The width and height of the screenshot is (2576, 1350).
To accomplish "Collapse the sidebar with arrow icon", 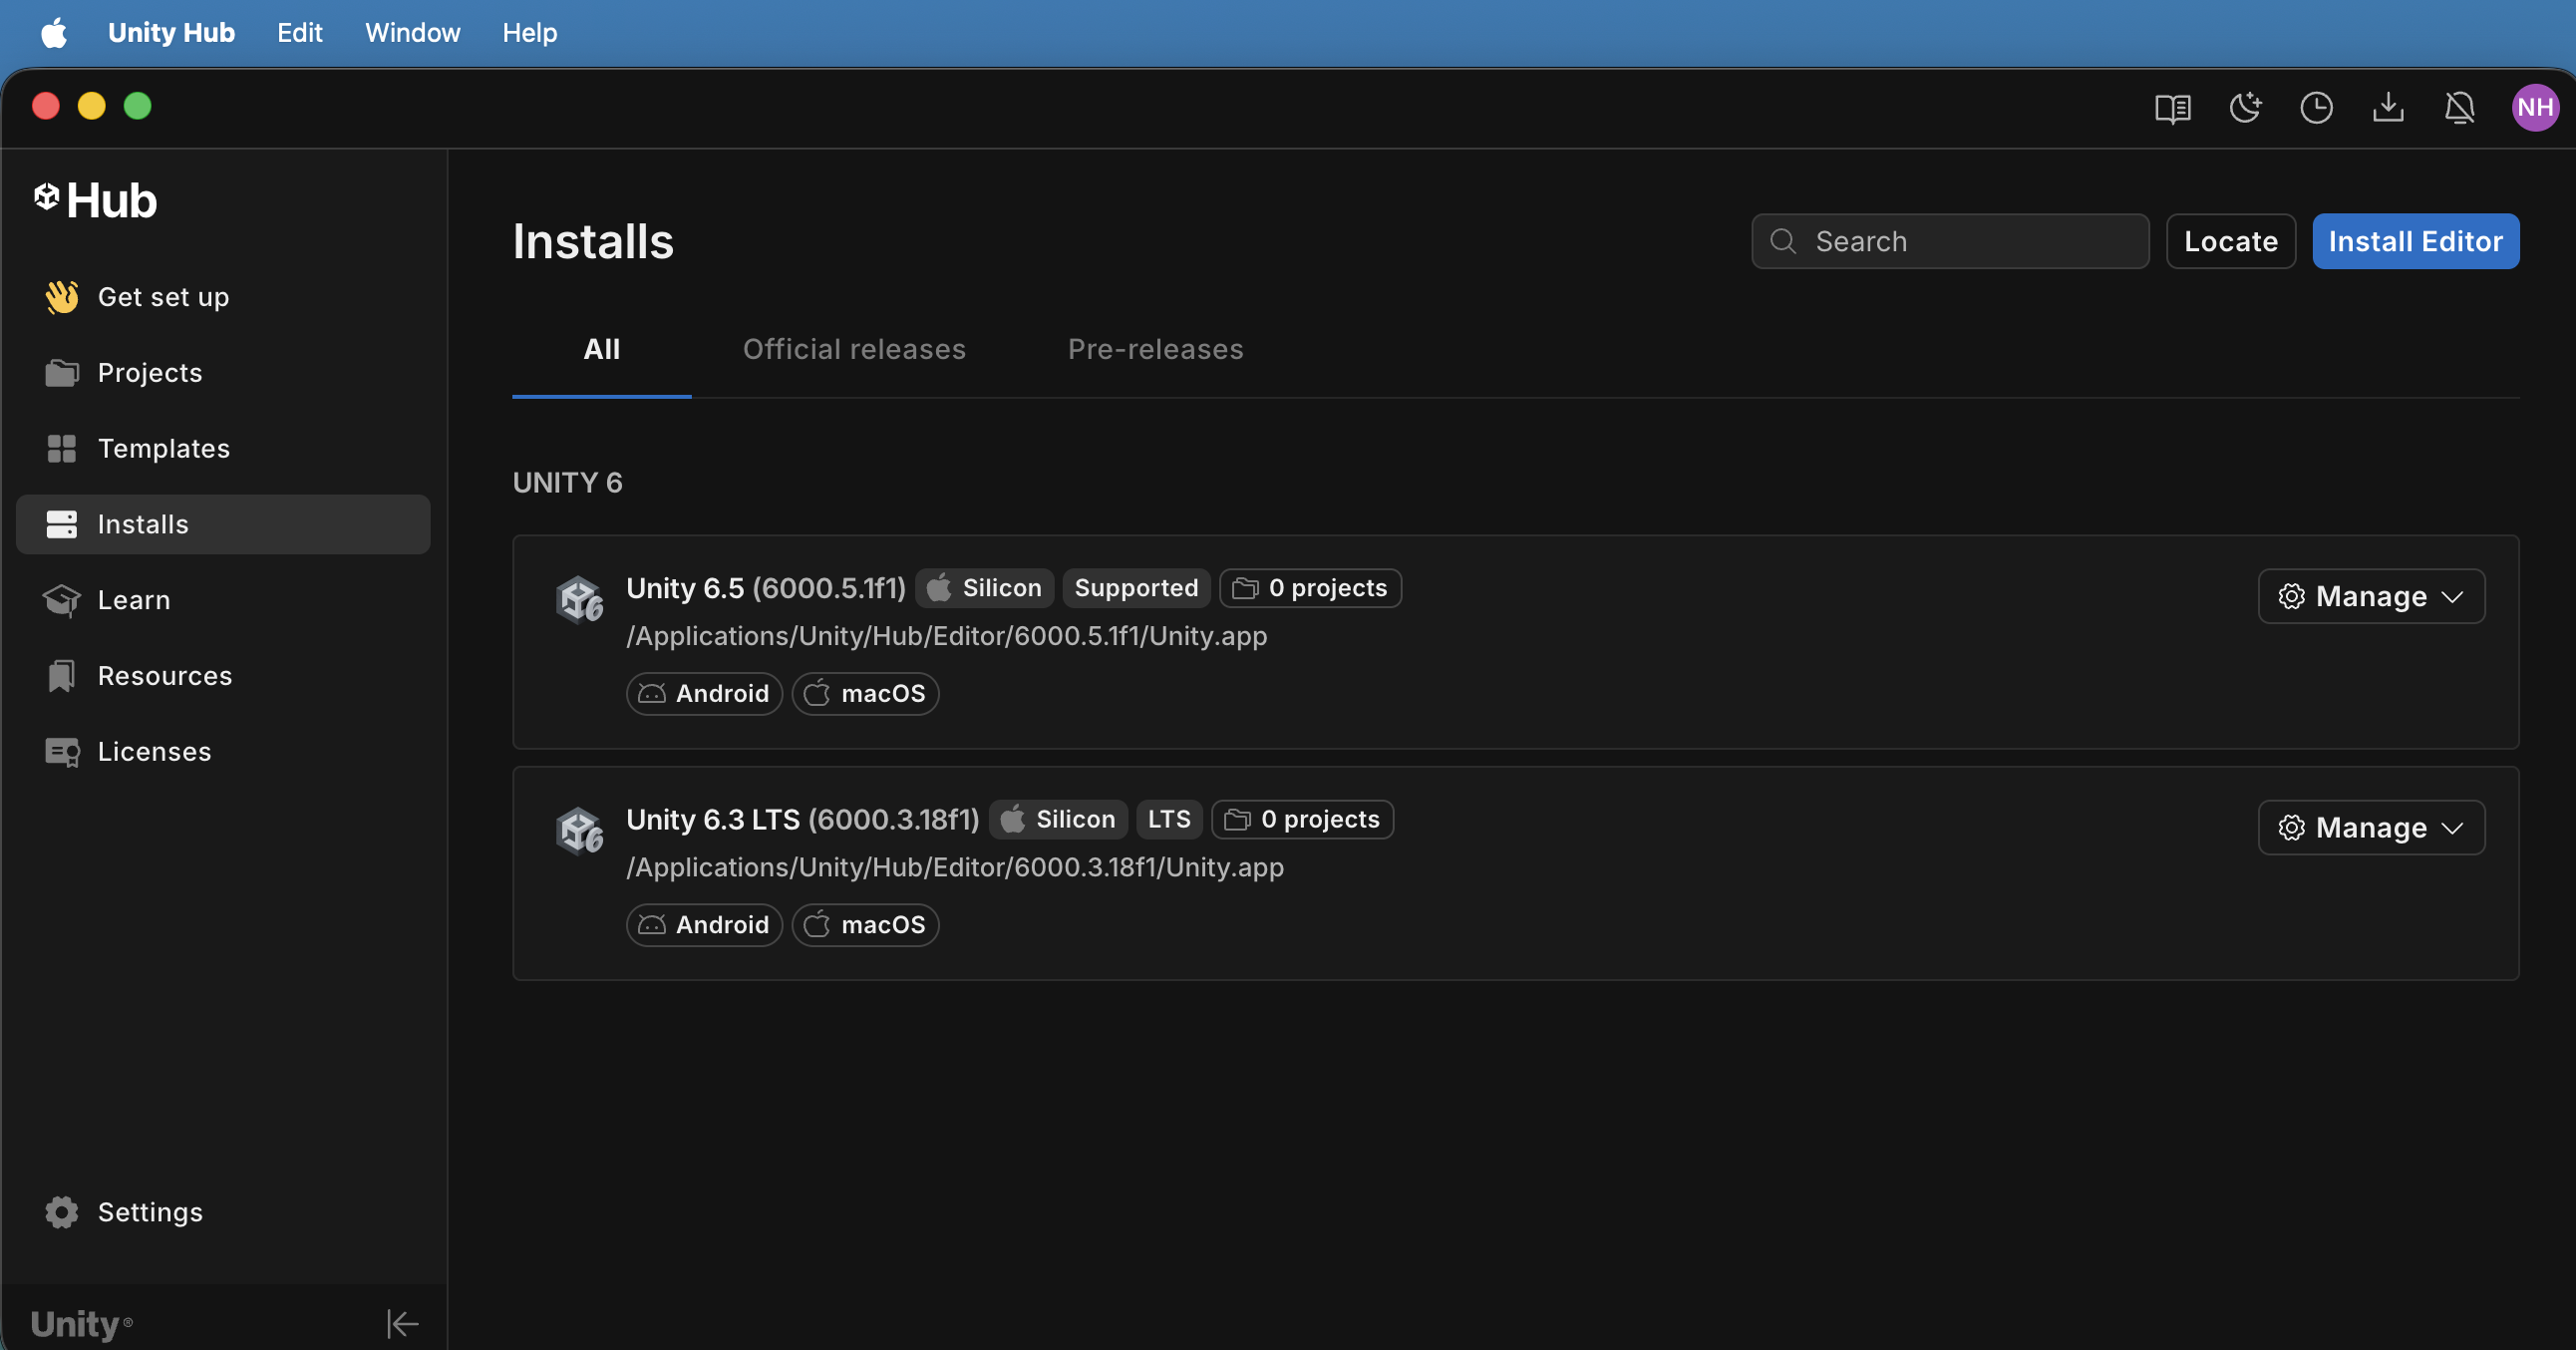I will click(x=402, y=1324).
